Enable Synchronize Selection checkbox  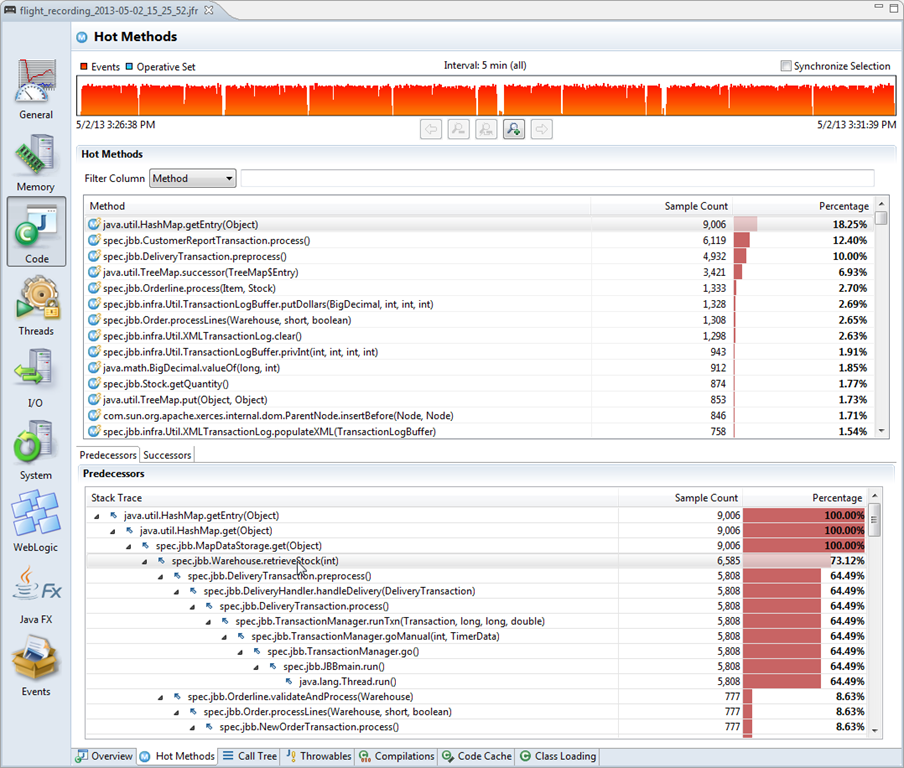click(x=785, y=66)
